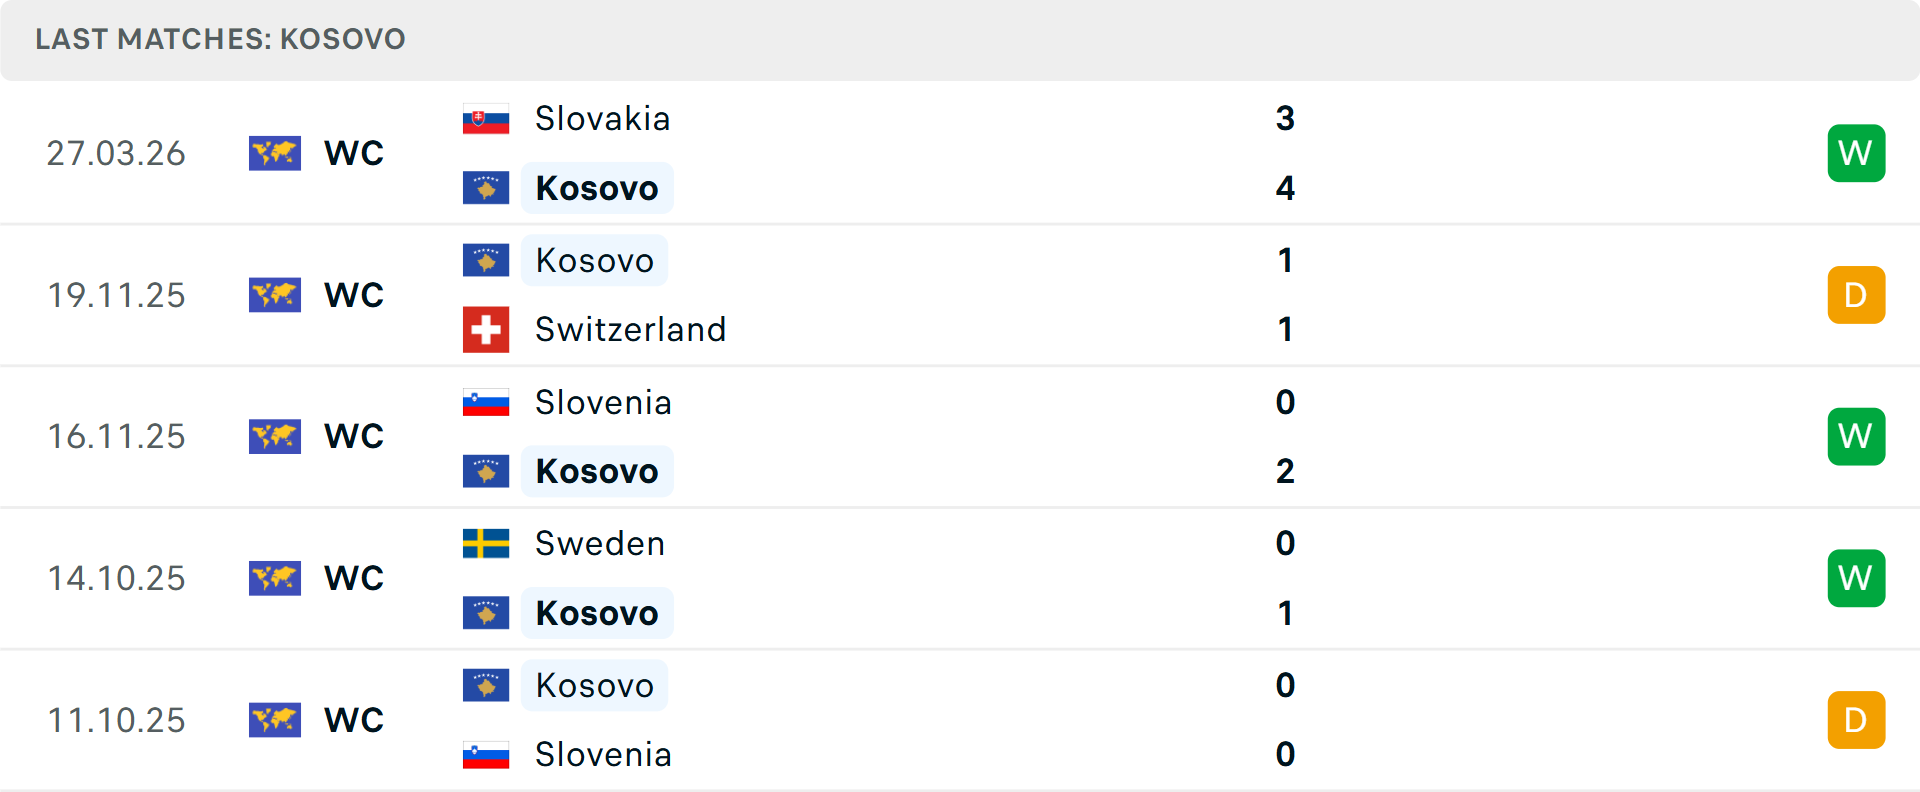This screenshot has height=792, width=1920.
Task: Click the Kosovo flag beside Kosovo 4
Action: pyautogui.click(x=486, y=188)
